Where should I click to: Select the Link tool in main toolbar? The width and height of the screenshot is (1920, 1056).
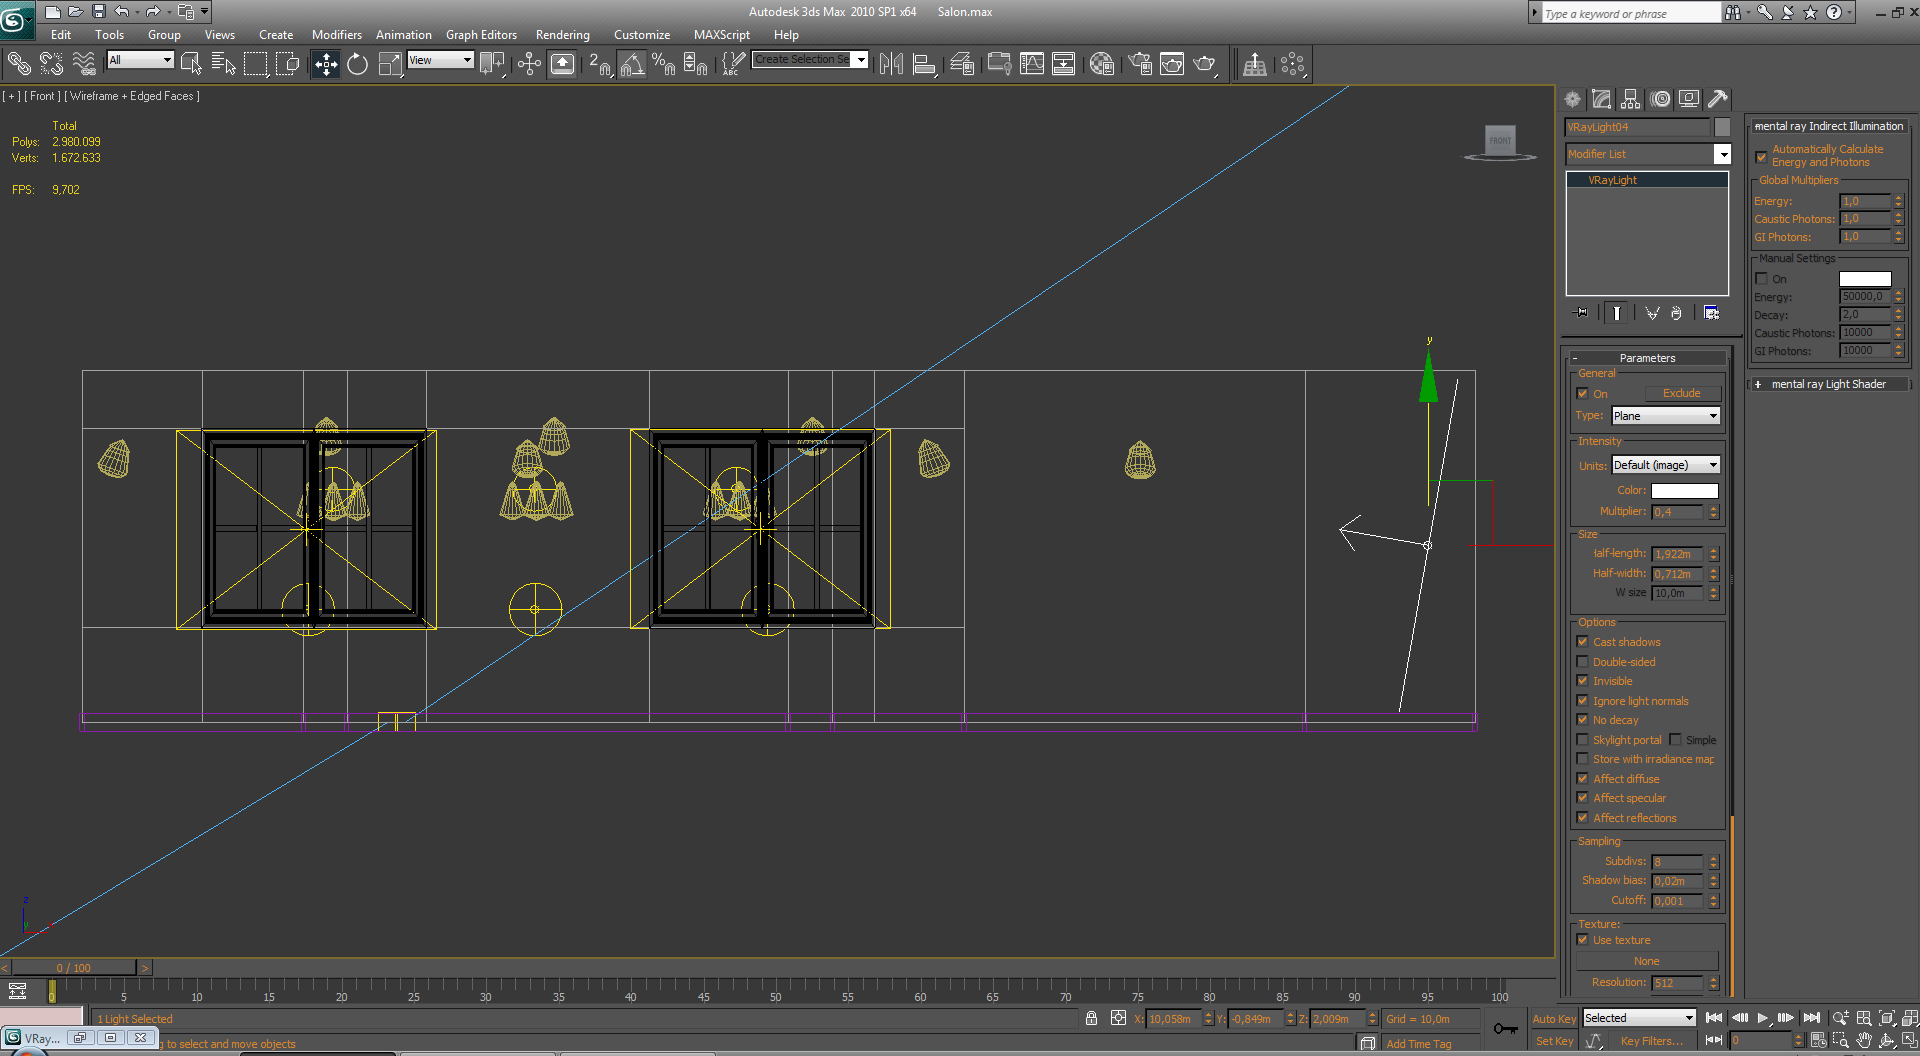[19, 64]
